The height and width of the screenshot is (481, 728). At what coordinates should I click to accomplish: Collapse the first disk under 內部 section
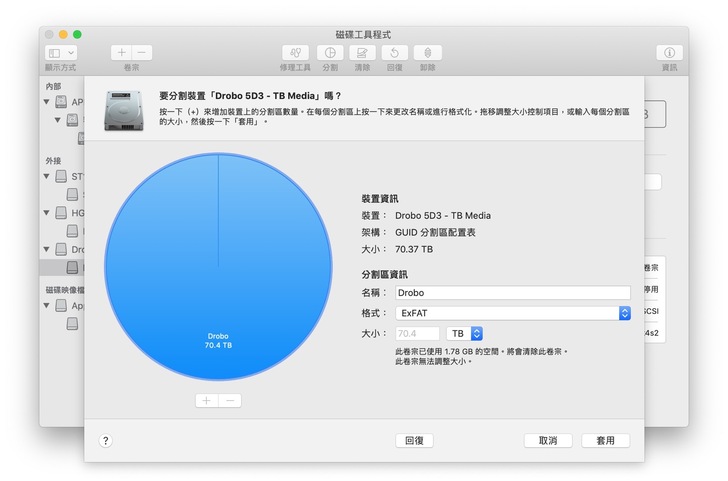click(x=46, y=102)
